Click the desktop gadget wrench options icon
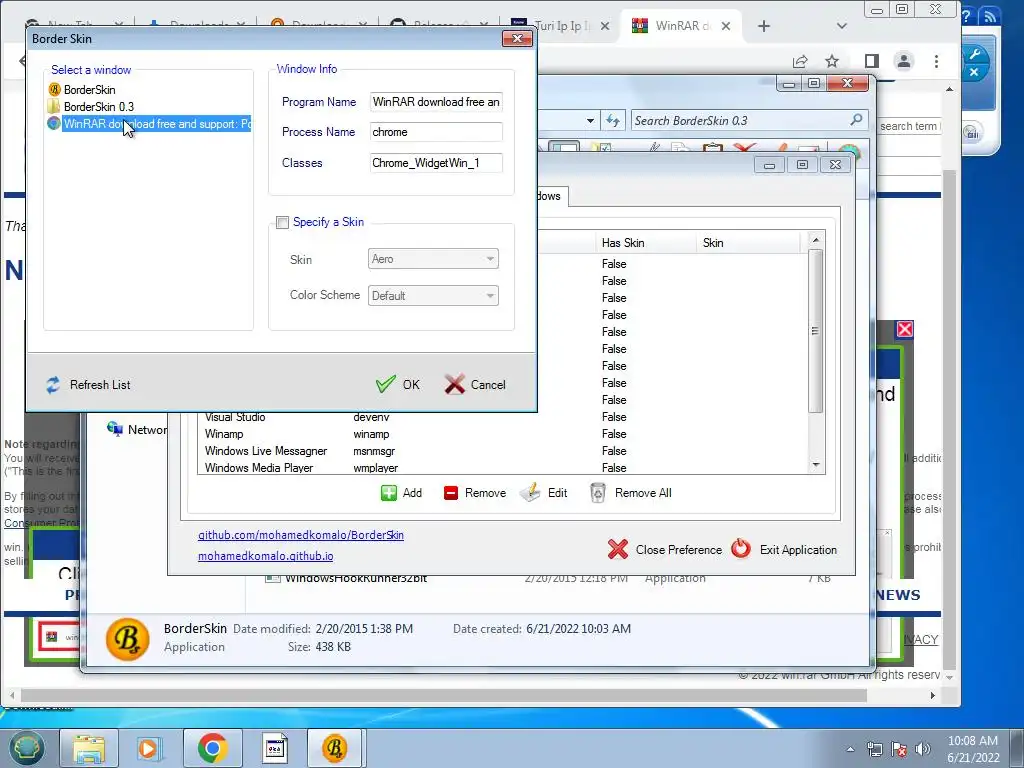Viewport: 1024px width, 768px height. click(x=975, y=54)
